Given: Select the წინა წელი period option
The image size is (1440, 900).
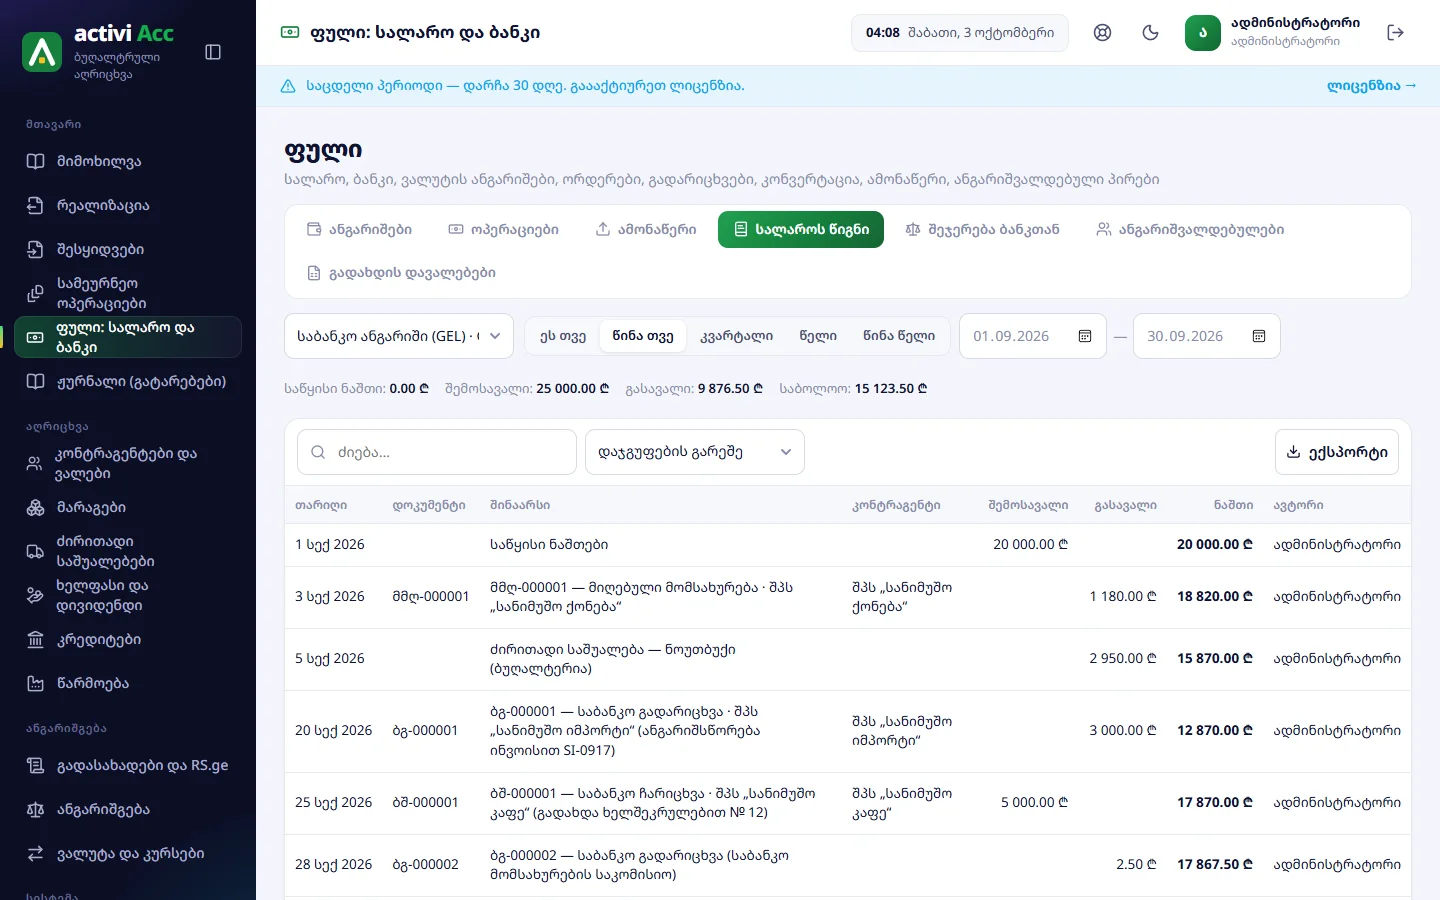Looking at the screenshot, I should coord(899,336).
